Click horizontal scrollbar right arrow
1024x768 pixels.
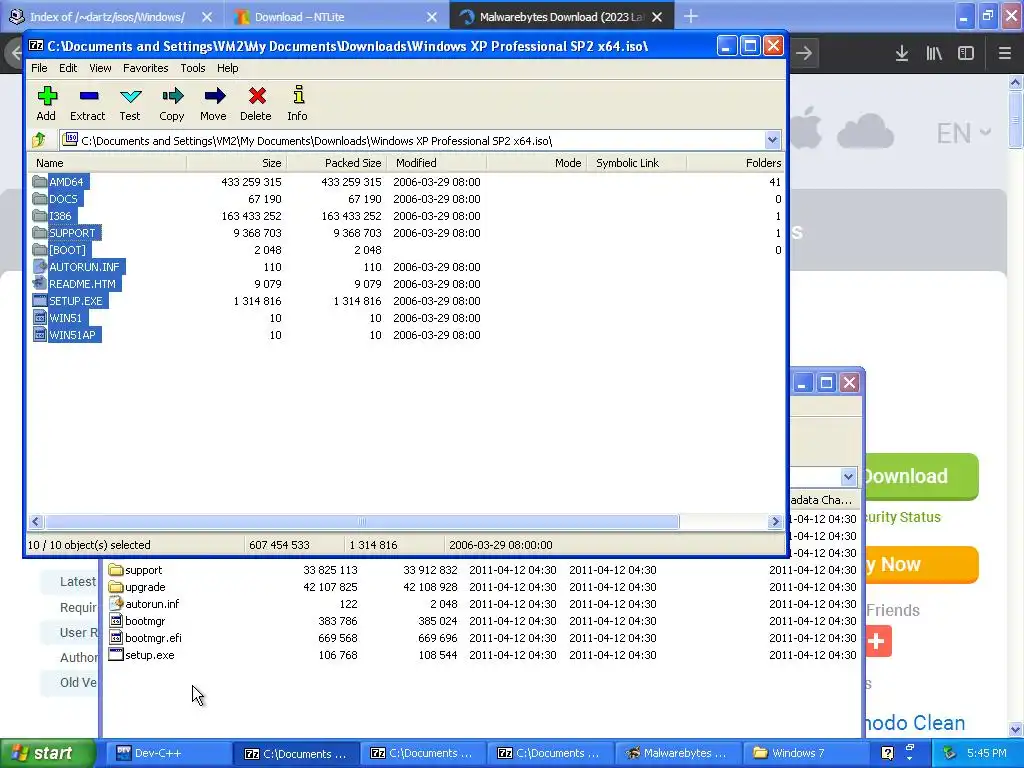pos(775,521)
